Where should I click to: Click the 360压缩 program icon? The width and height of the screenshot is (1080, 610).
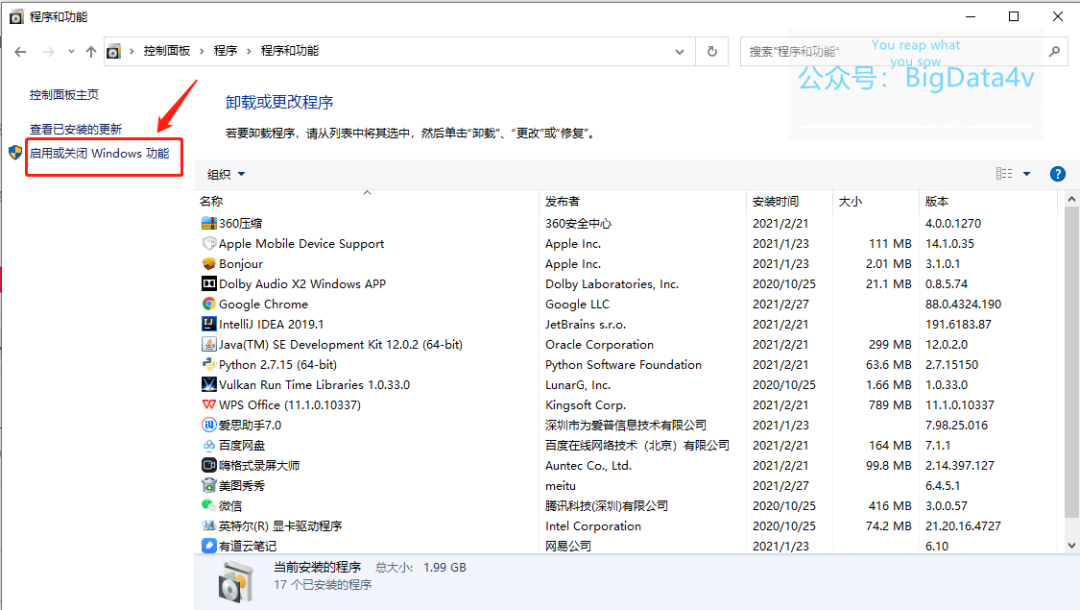(x=209, y=223)
